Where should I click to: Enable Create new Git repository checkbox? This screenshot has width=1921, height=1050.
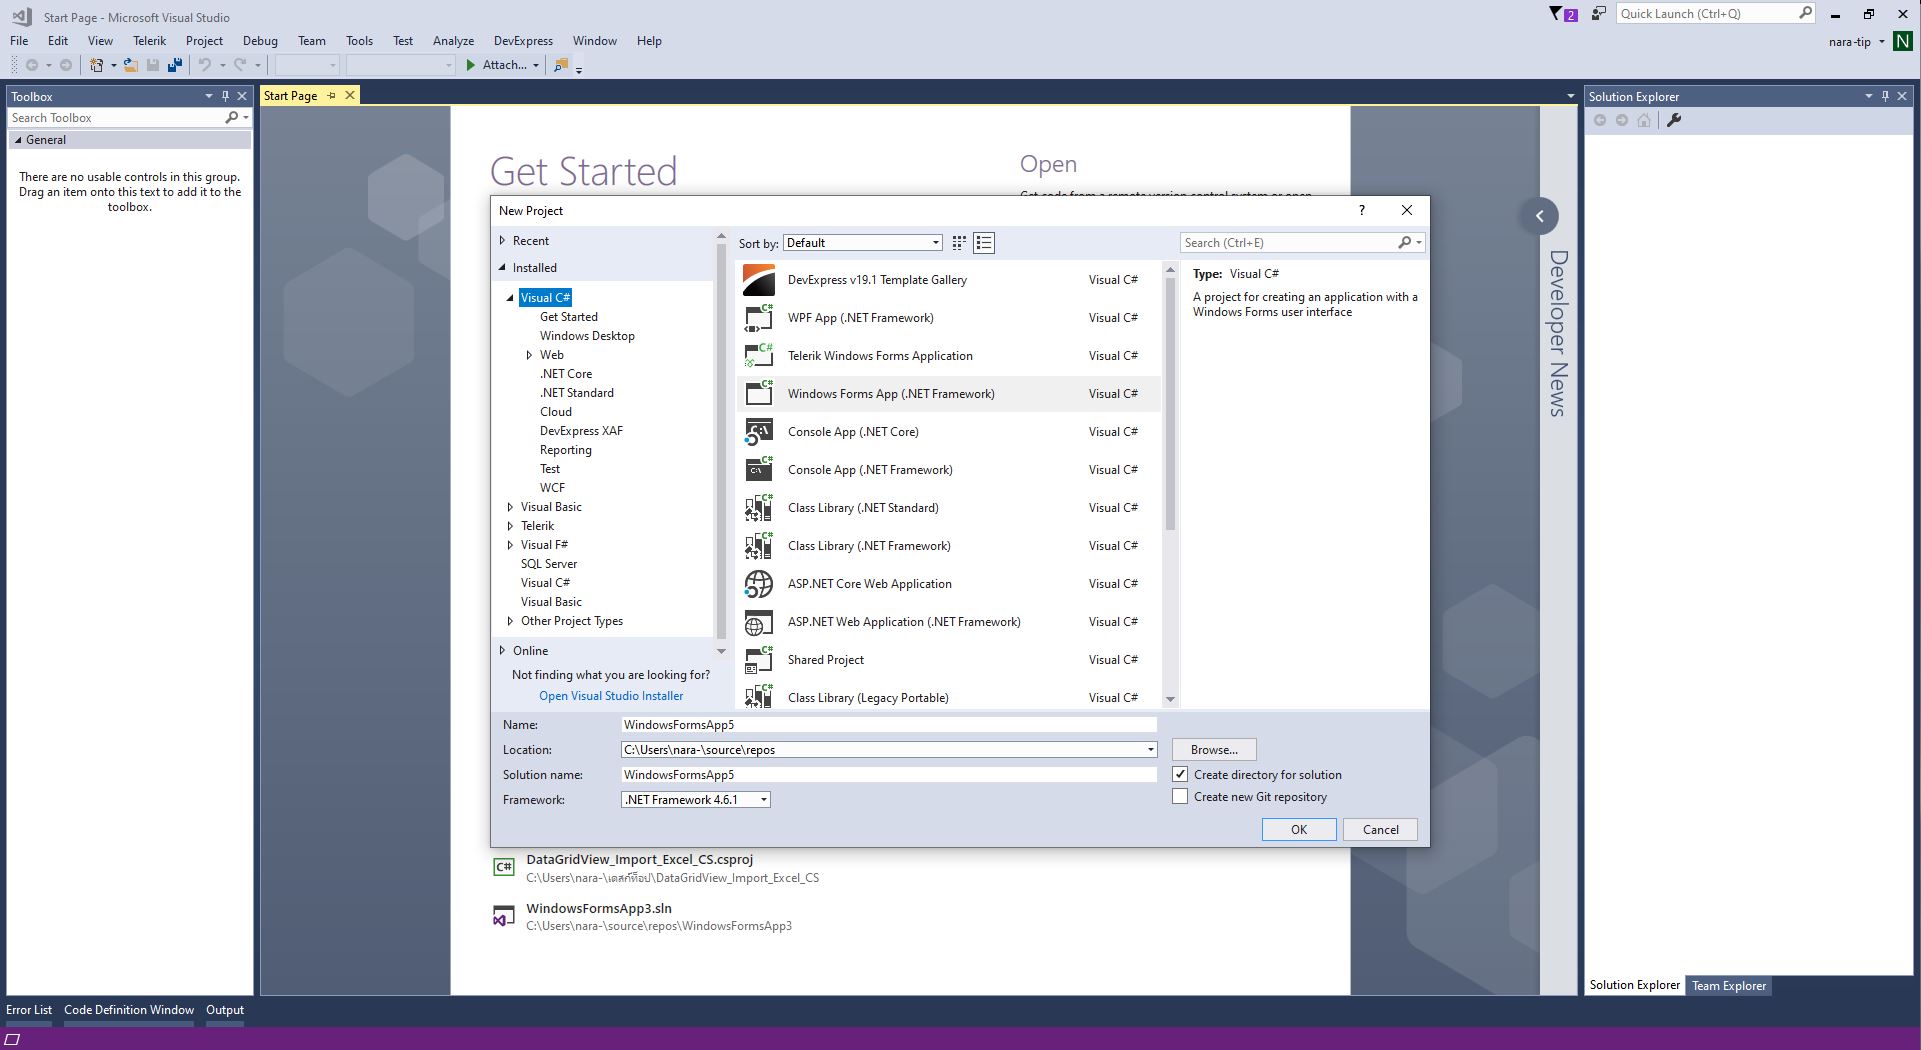pyautogui.click(x=1180, y=796)
